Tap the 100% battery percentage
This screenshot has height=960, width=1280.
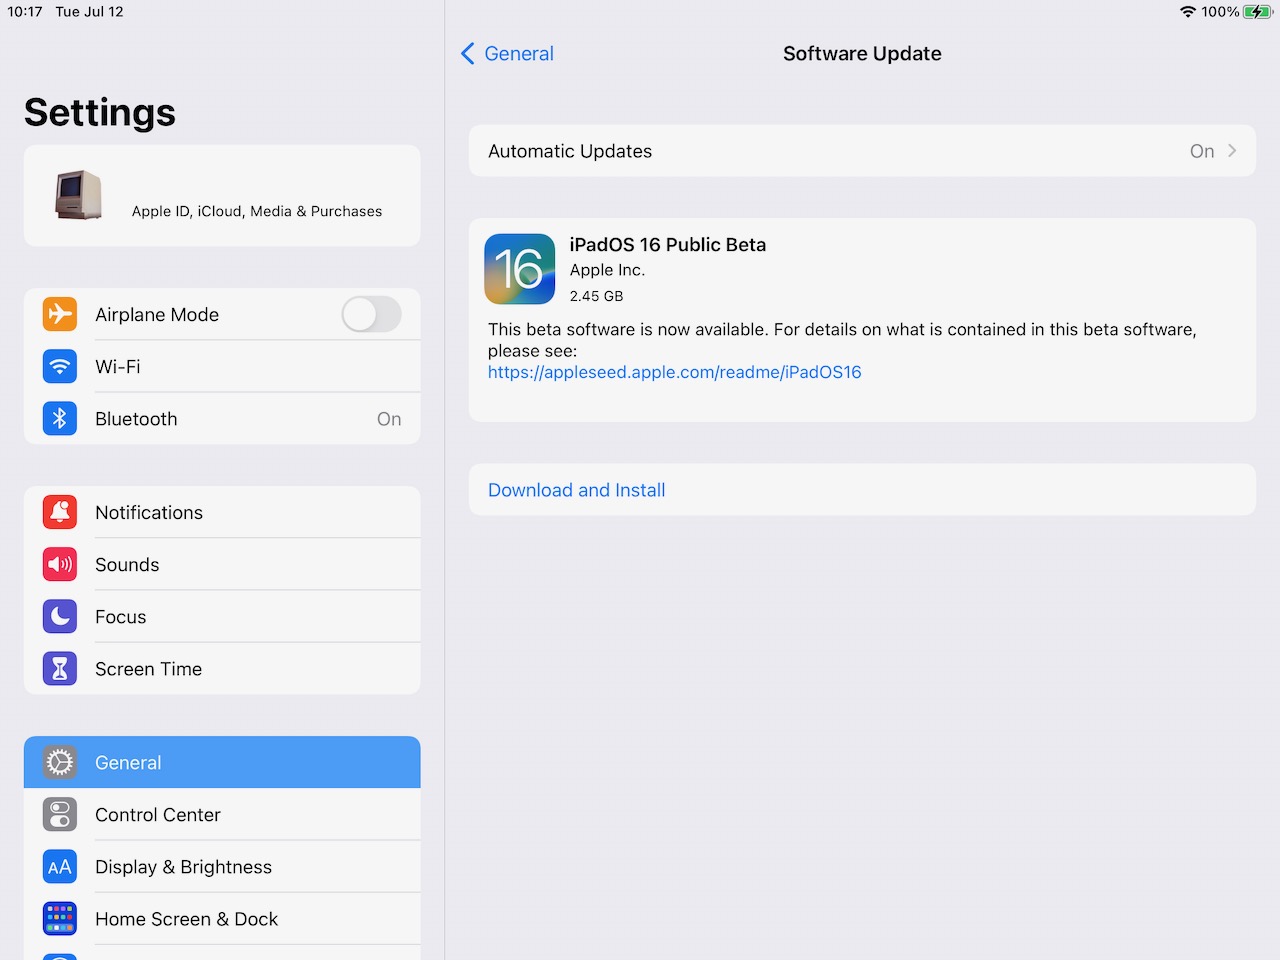pos(1220,12)
